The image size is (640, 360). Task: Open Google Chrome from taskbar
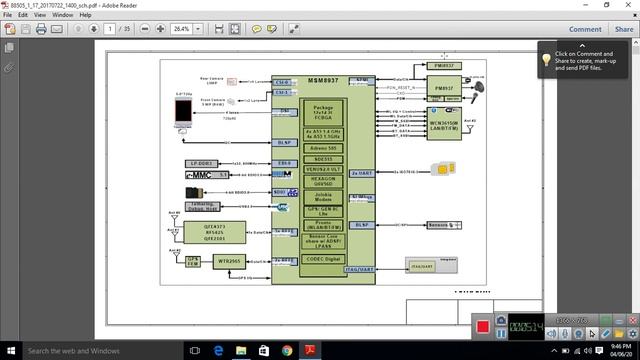tap(287, 351)
